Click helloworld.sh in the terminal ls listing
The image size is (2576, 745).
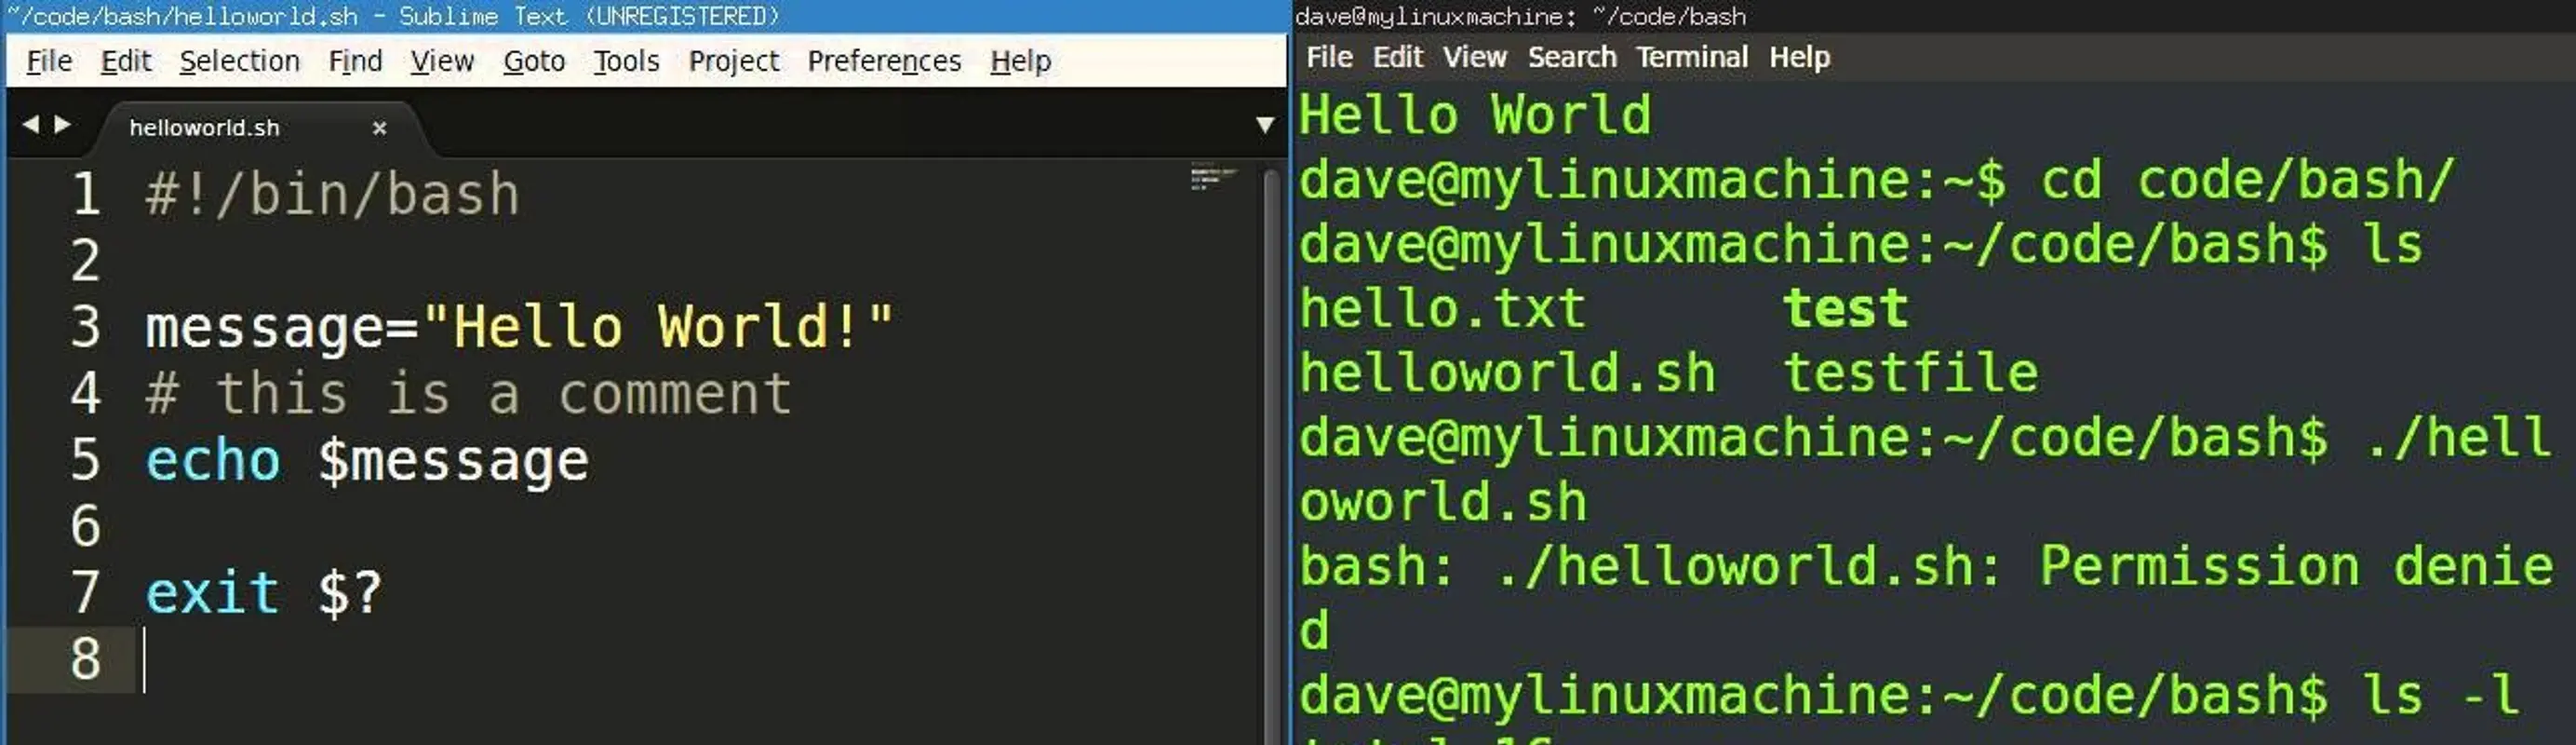coord(1508,373)
